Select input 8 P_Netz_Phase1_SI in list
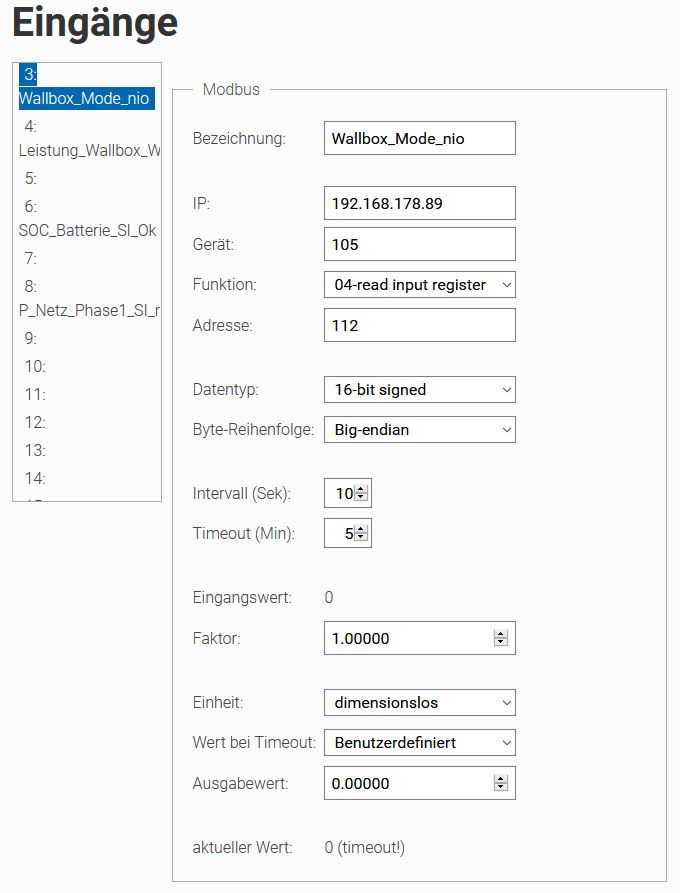This screenshot has width=680, height=893. 88,299
